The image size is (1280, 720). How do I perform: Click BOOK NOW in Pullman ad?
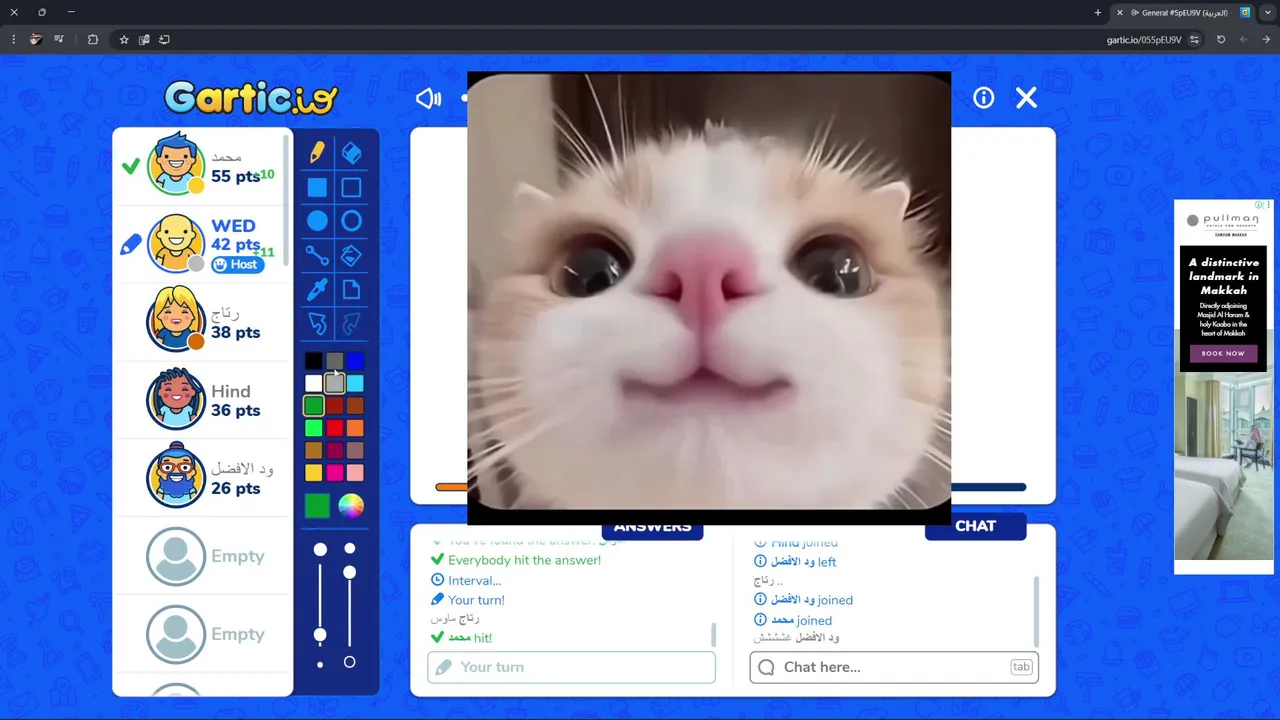point(1223,353)
